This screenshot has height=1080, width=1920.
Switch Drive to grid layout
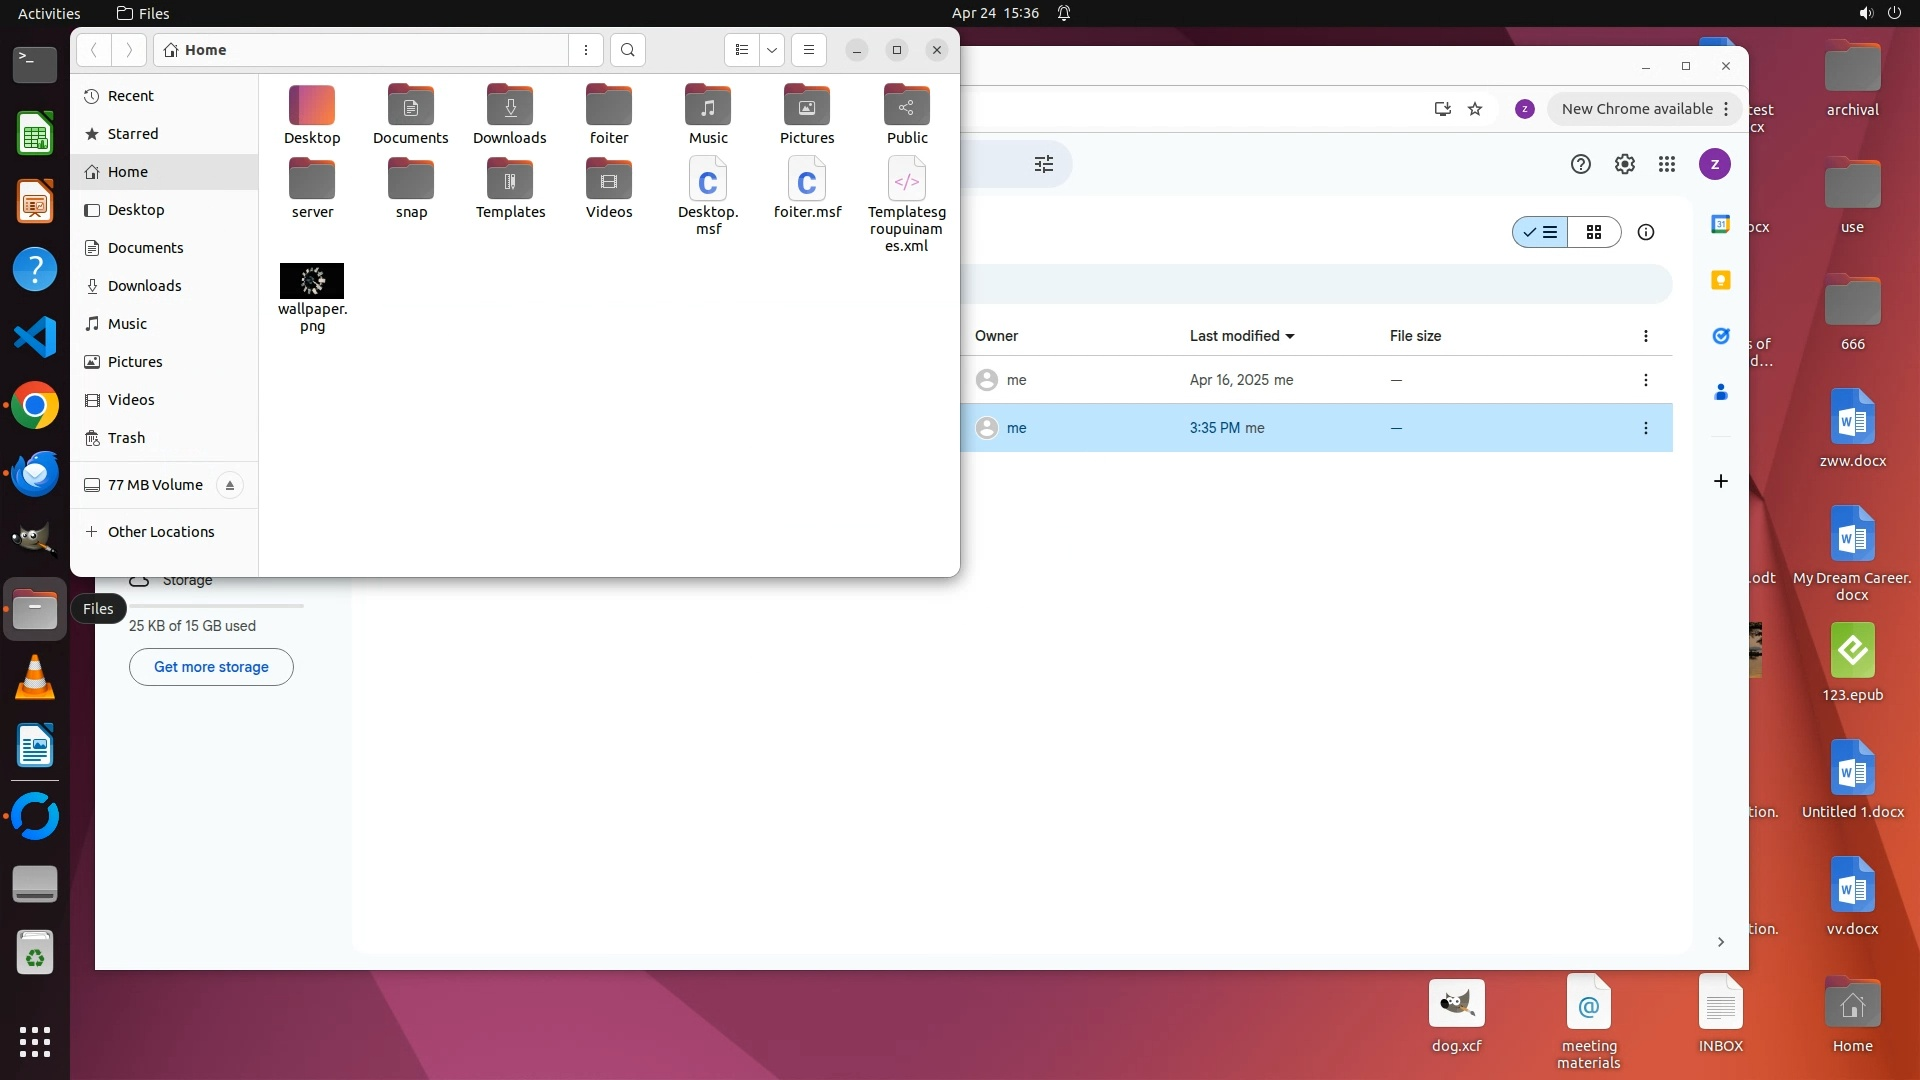1594,233
